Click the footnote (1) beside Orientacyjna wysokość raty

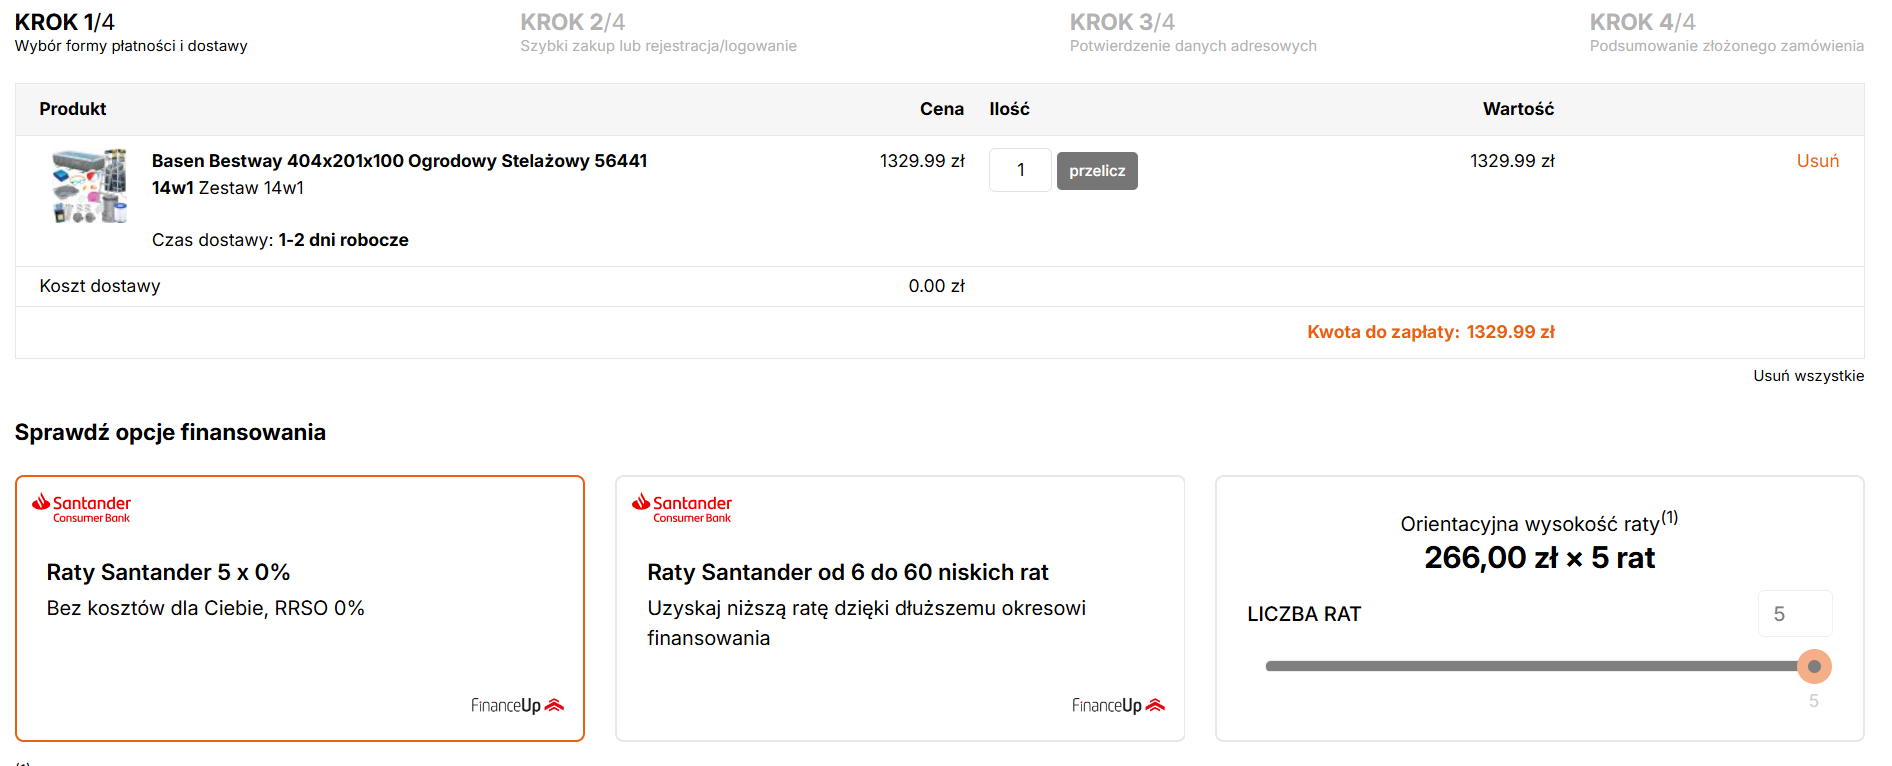coord(1669,517)
